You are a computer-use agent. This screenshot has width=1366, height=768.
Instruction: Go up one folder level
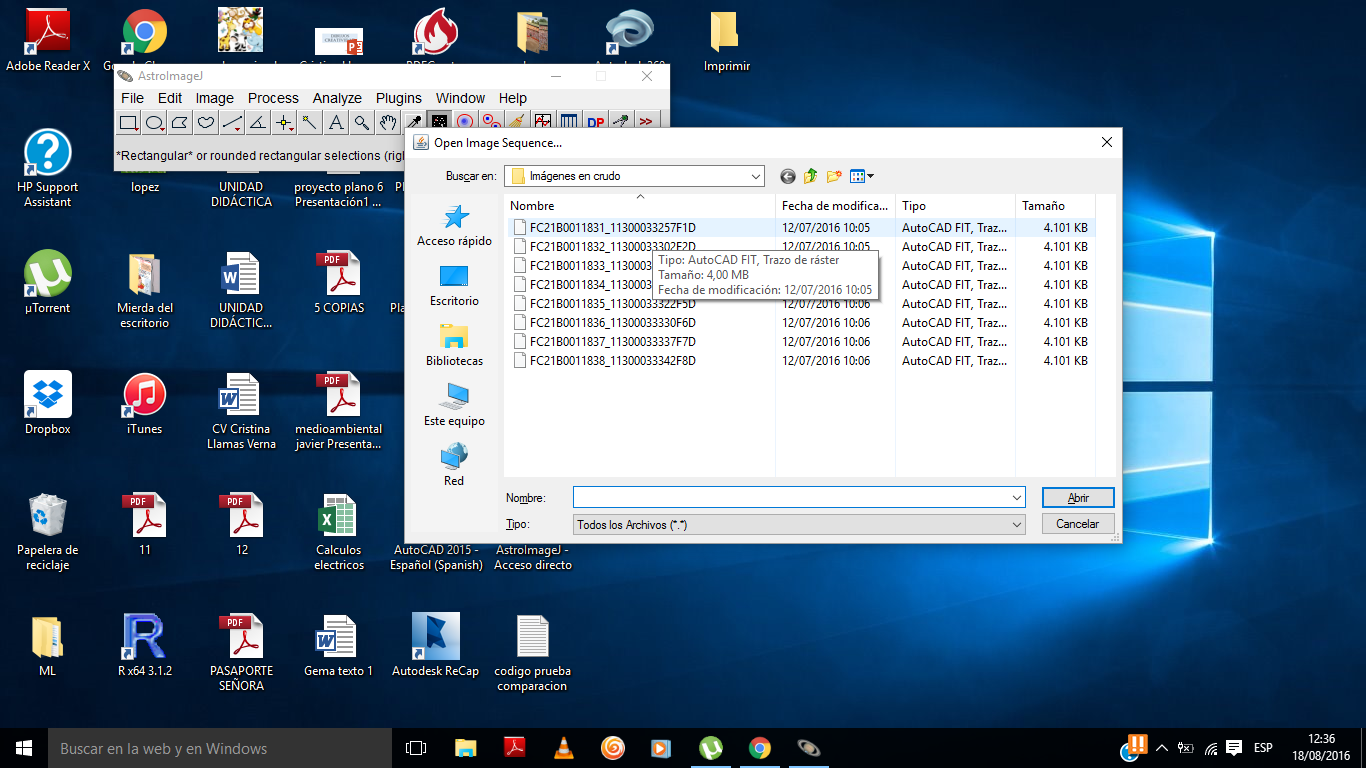point(811,176)
